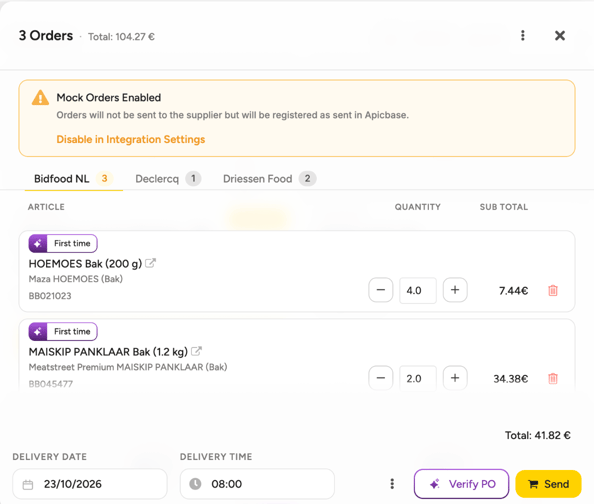Select the MAISKIP PANKLAAR Bak (1.2 kg) name

coord(108,352)
